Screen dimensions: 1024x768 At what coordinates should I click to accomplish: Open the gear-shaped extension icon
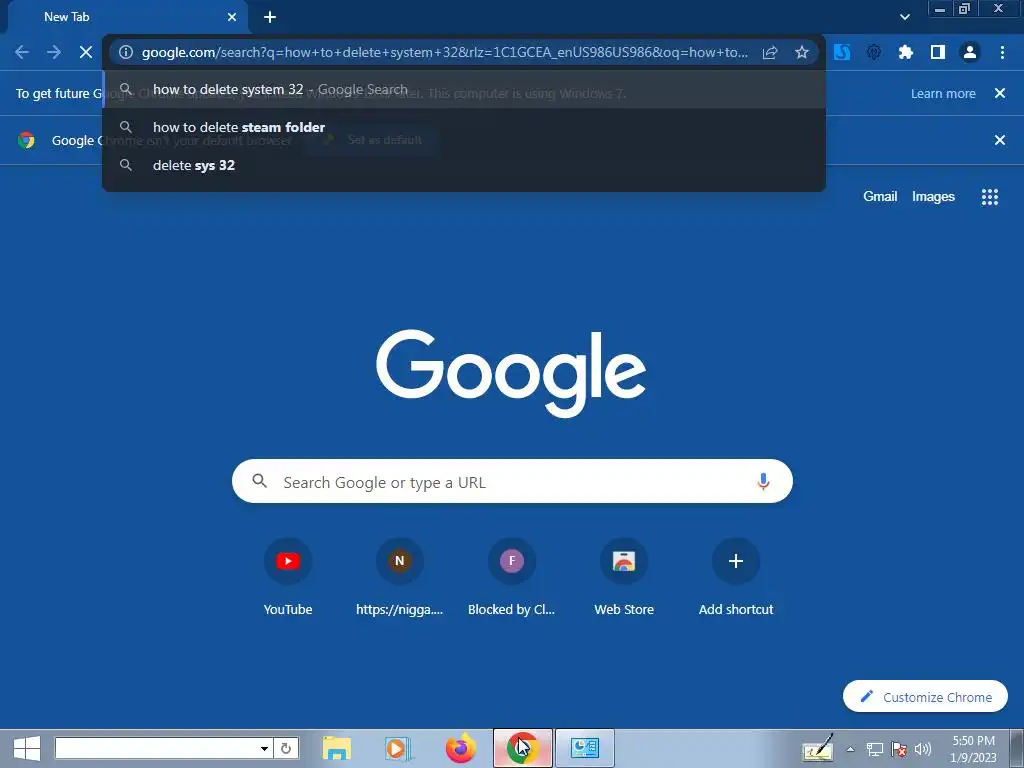pos(874,52)
